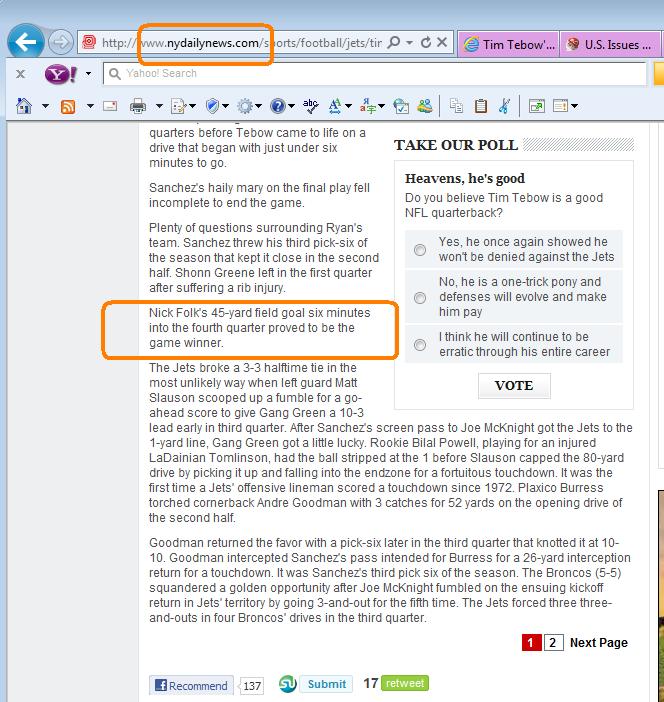
Task: Click the 'TAKE OUR POLL' heading
Action: (x=456, y=145)
